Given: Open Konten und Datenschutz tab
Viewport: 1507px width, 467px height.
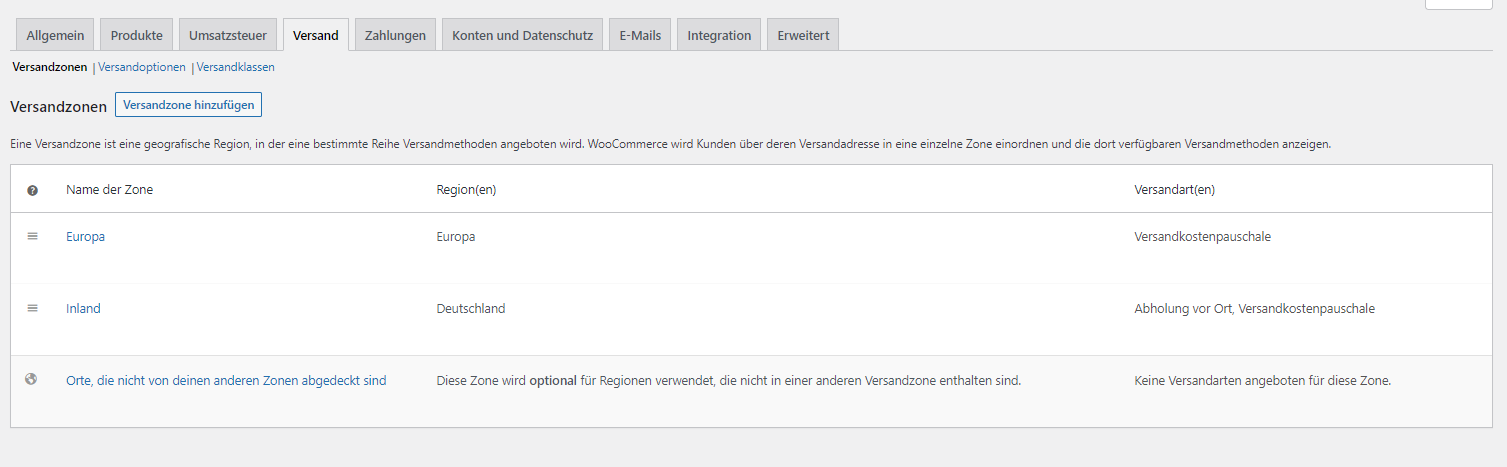Looking at the screenshot, I should click(522, 35).
